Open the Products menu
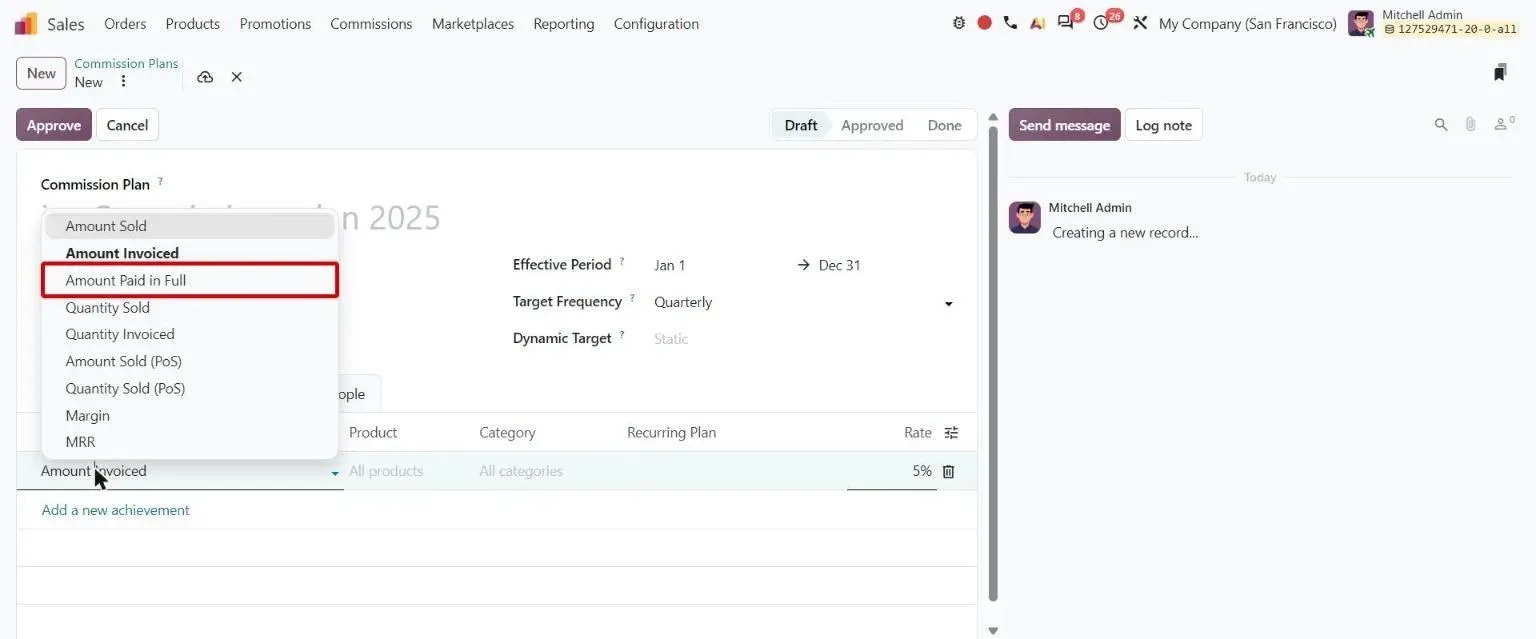Image resolution: width=1536 pixels, height=639 pixels. point(193,23)
